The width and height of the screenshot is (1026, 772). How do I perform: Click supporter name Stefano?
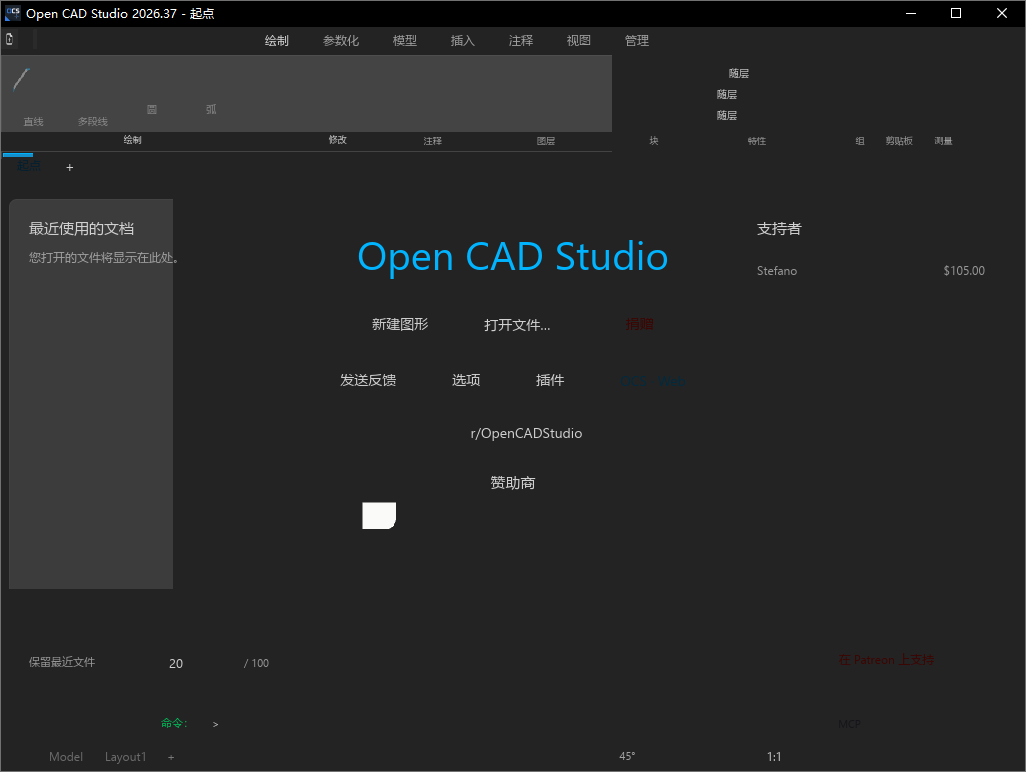click(x=777, y=271)
